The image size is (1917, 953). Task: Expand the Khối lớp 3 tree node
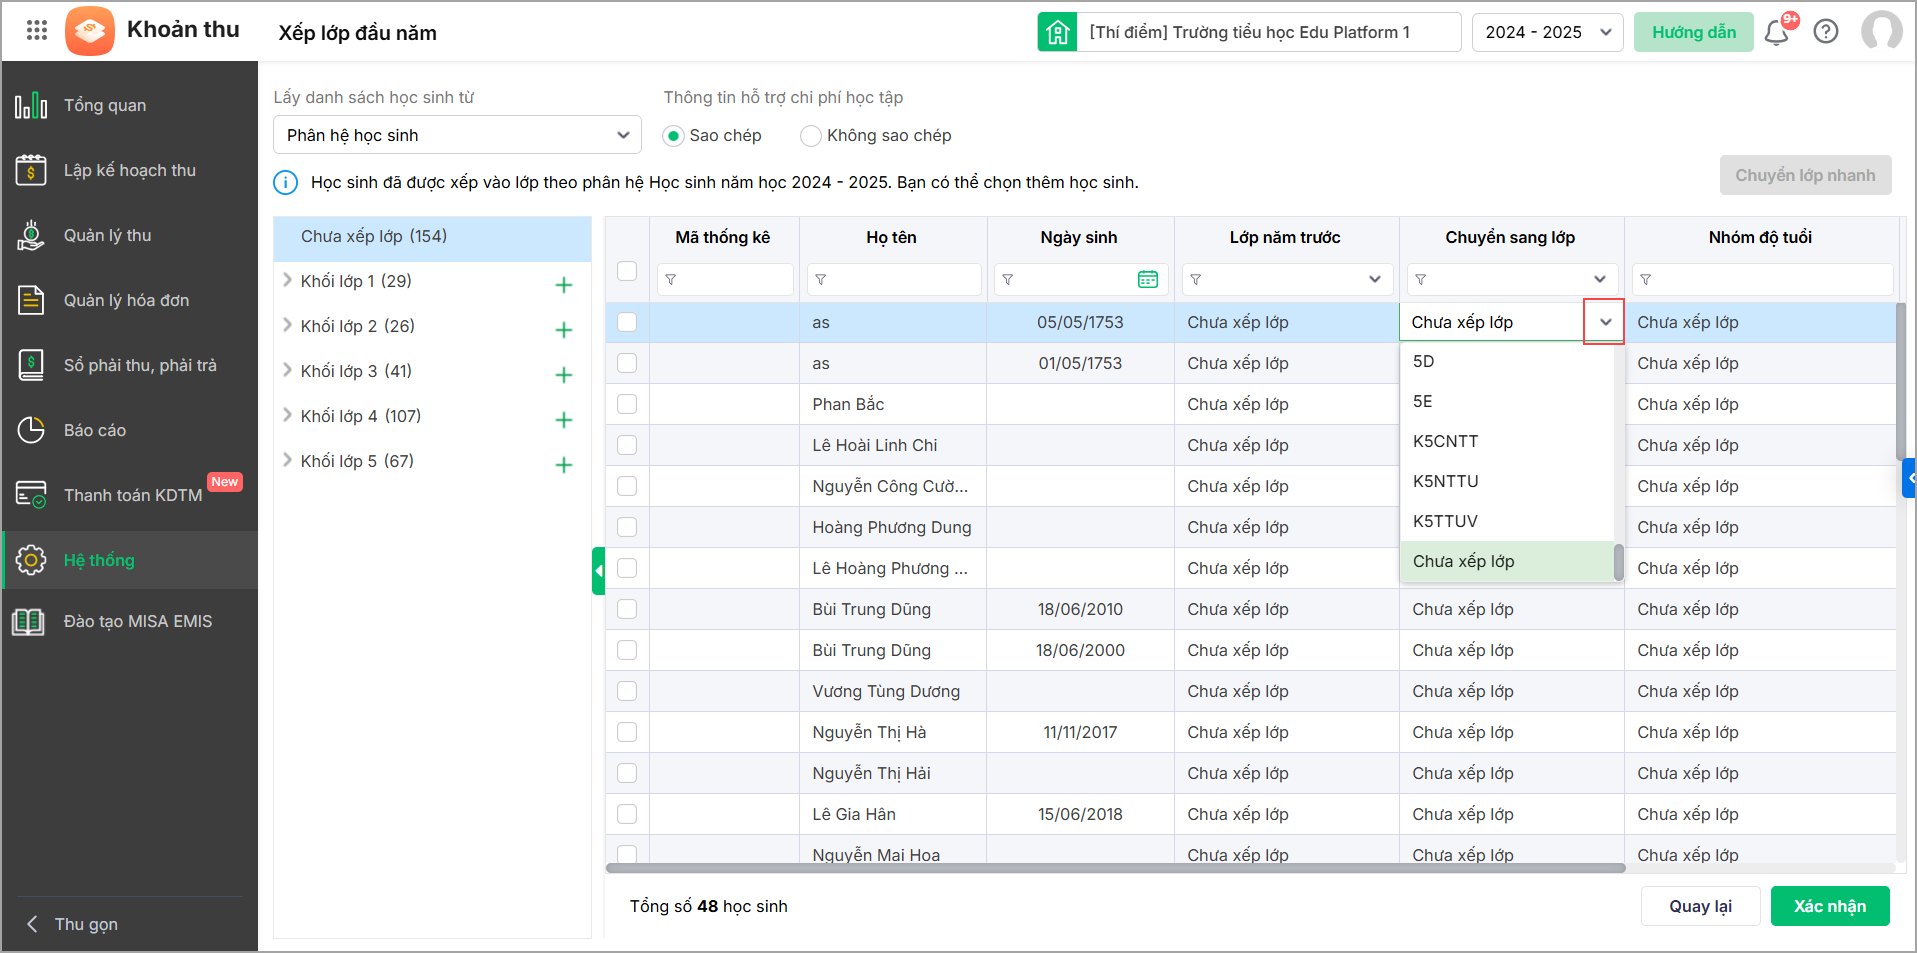[x=288, y=370]
